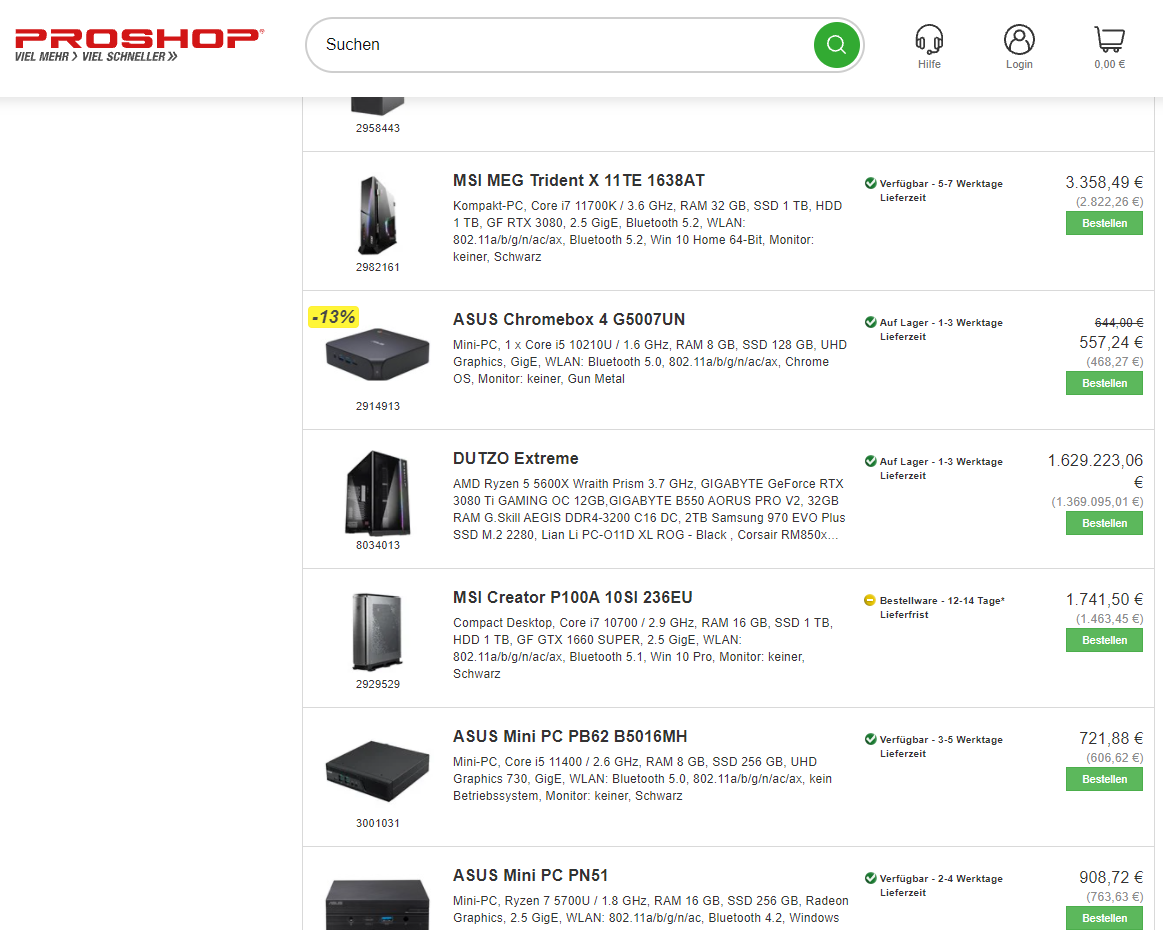Click price 557,24 €
The height and width of the screenshot is (930, 1163).
click(x=1111, y=343)
